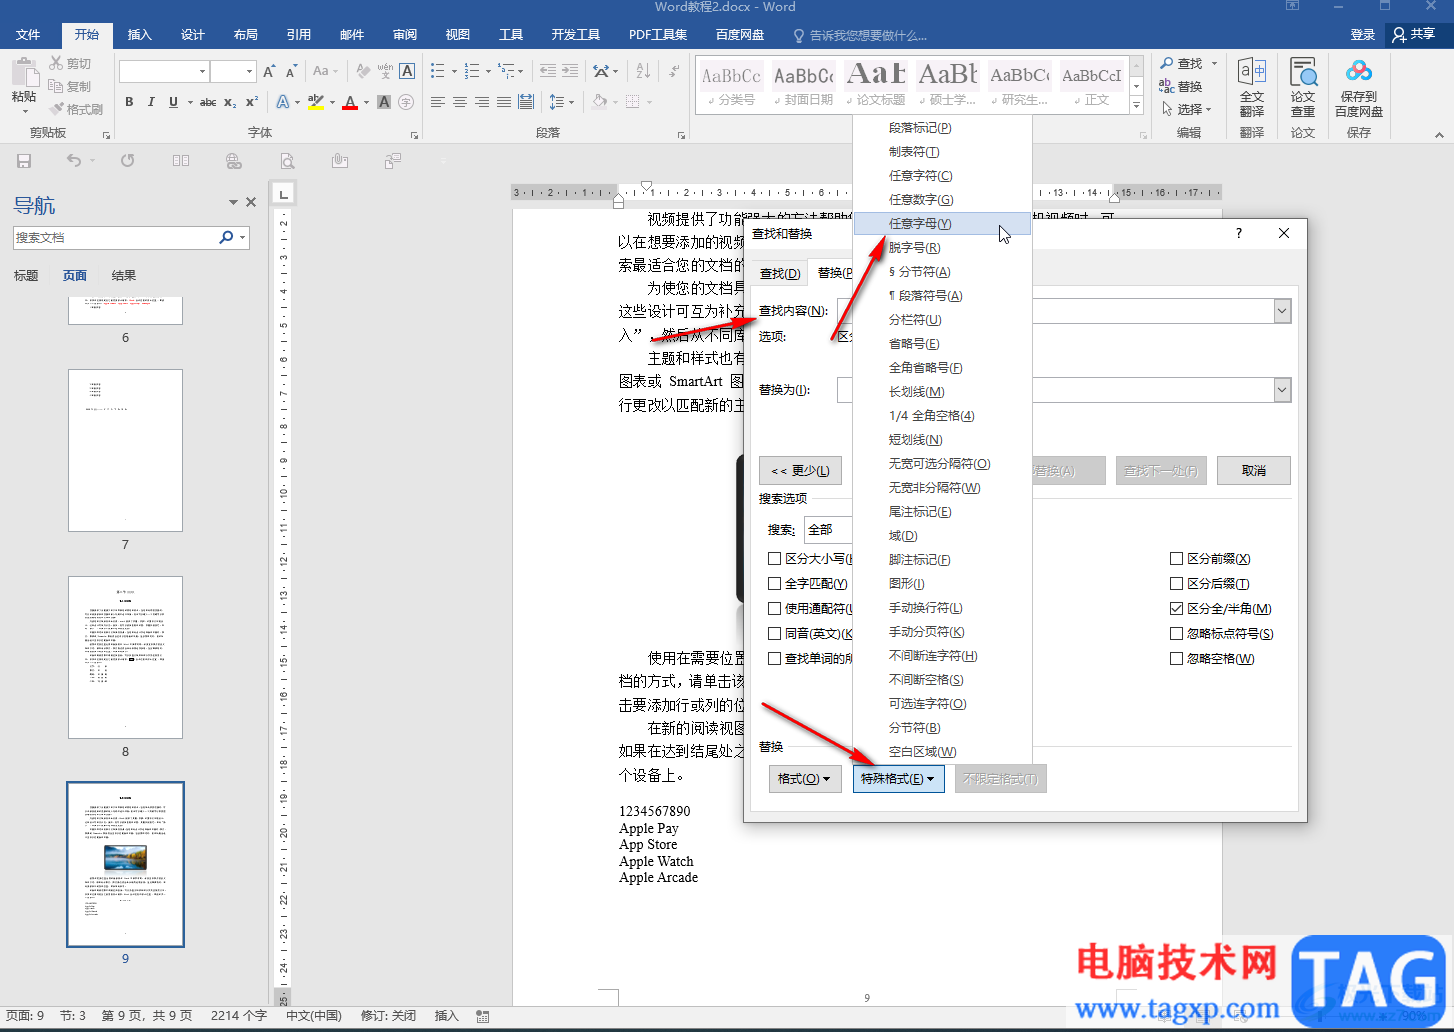Switch to the 审阅 ribbon tab
Viewport: 1454px width, 1032px height.
click(x=405, y=35)
